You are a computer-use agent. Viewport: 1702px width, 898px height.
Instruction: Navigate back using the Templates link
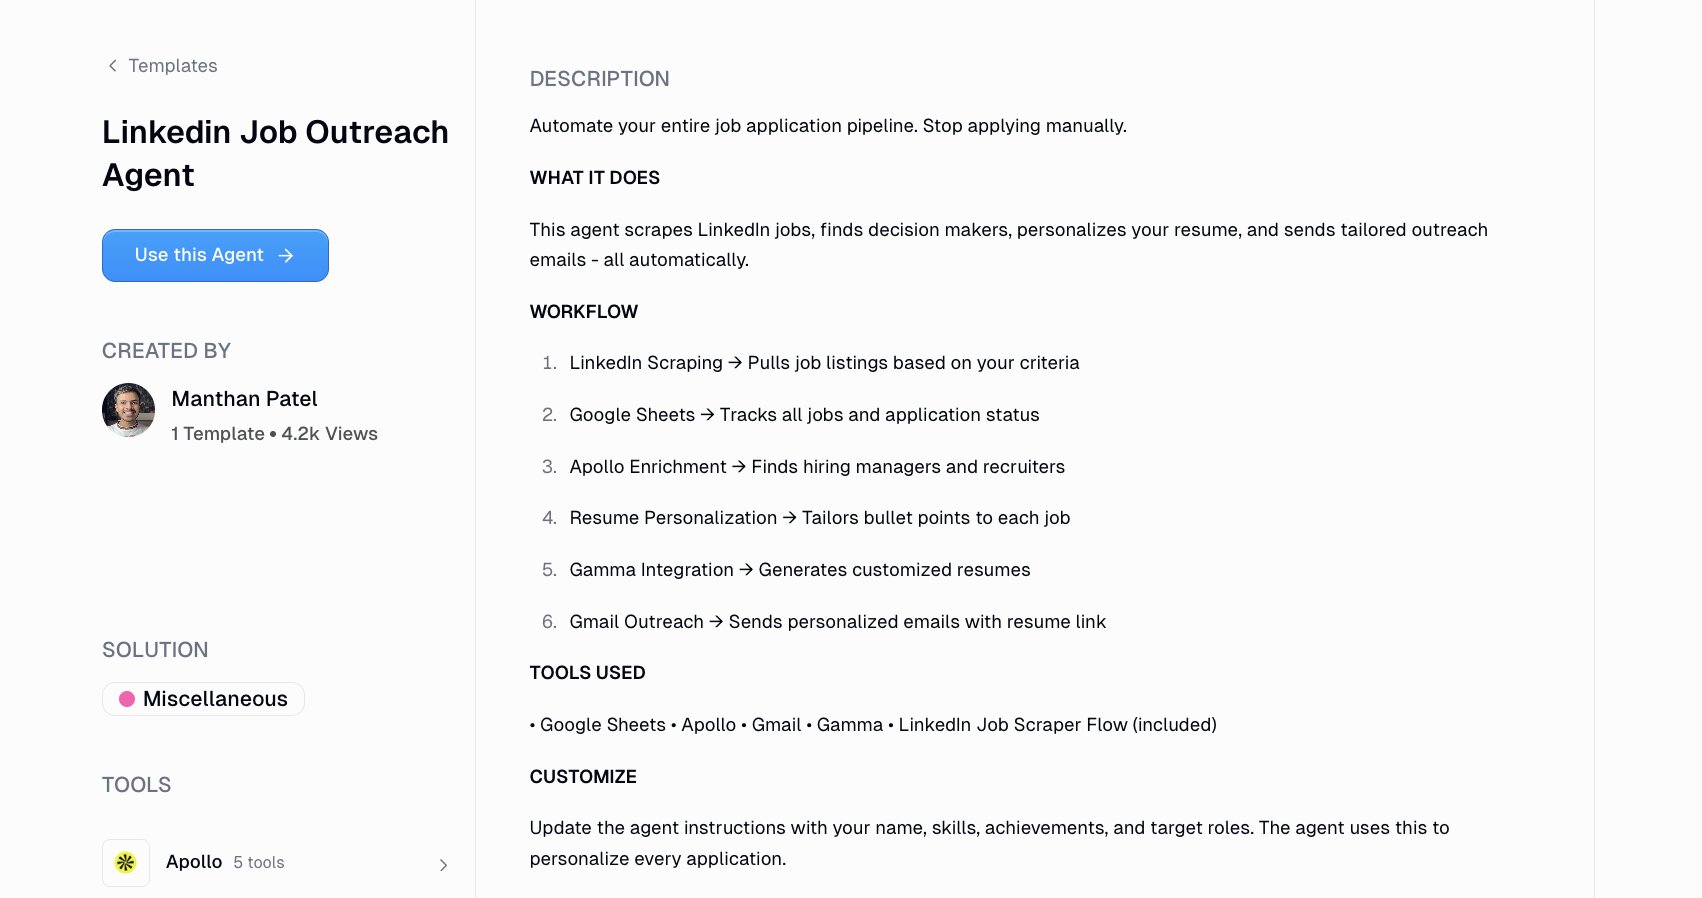click(172, 65)
